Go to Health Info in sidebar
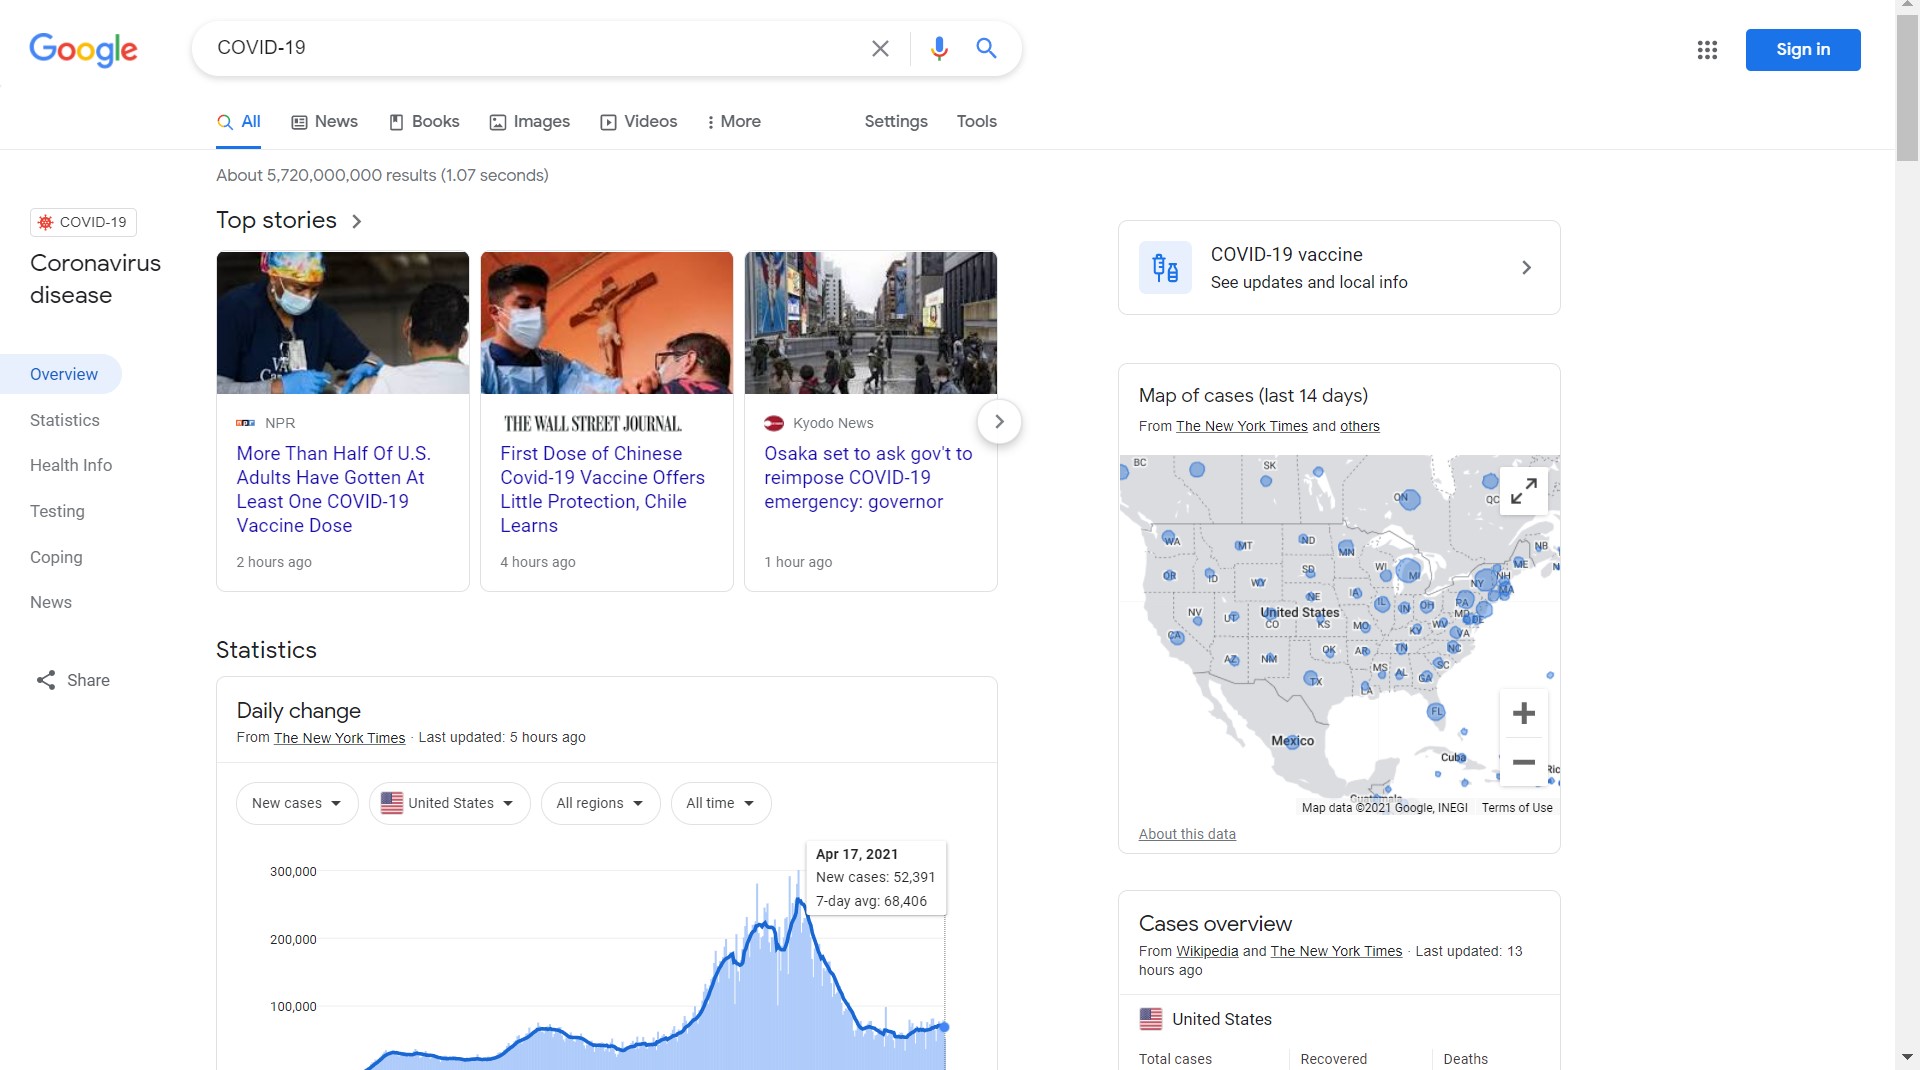The image size is (1920, 1070). tap(71, 465)
